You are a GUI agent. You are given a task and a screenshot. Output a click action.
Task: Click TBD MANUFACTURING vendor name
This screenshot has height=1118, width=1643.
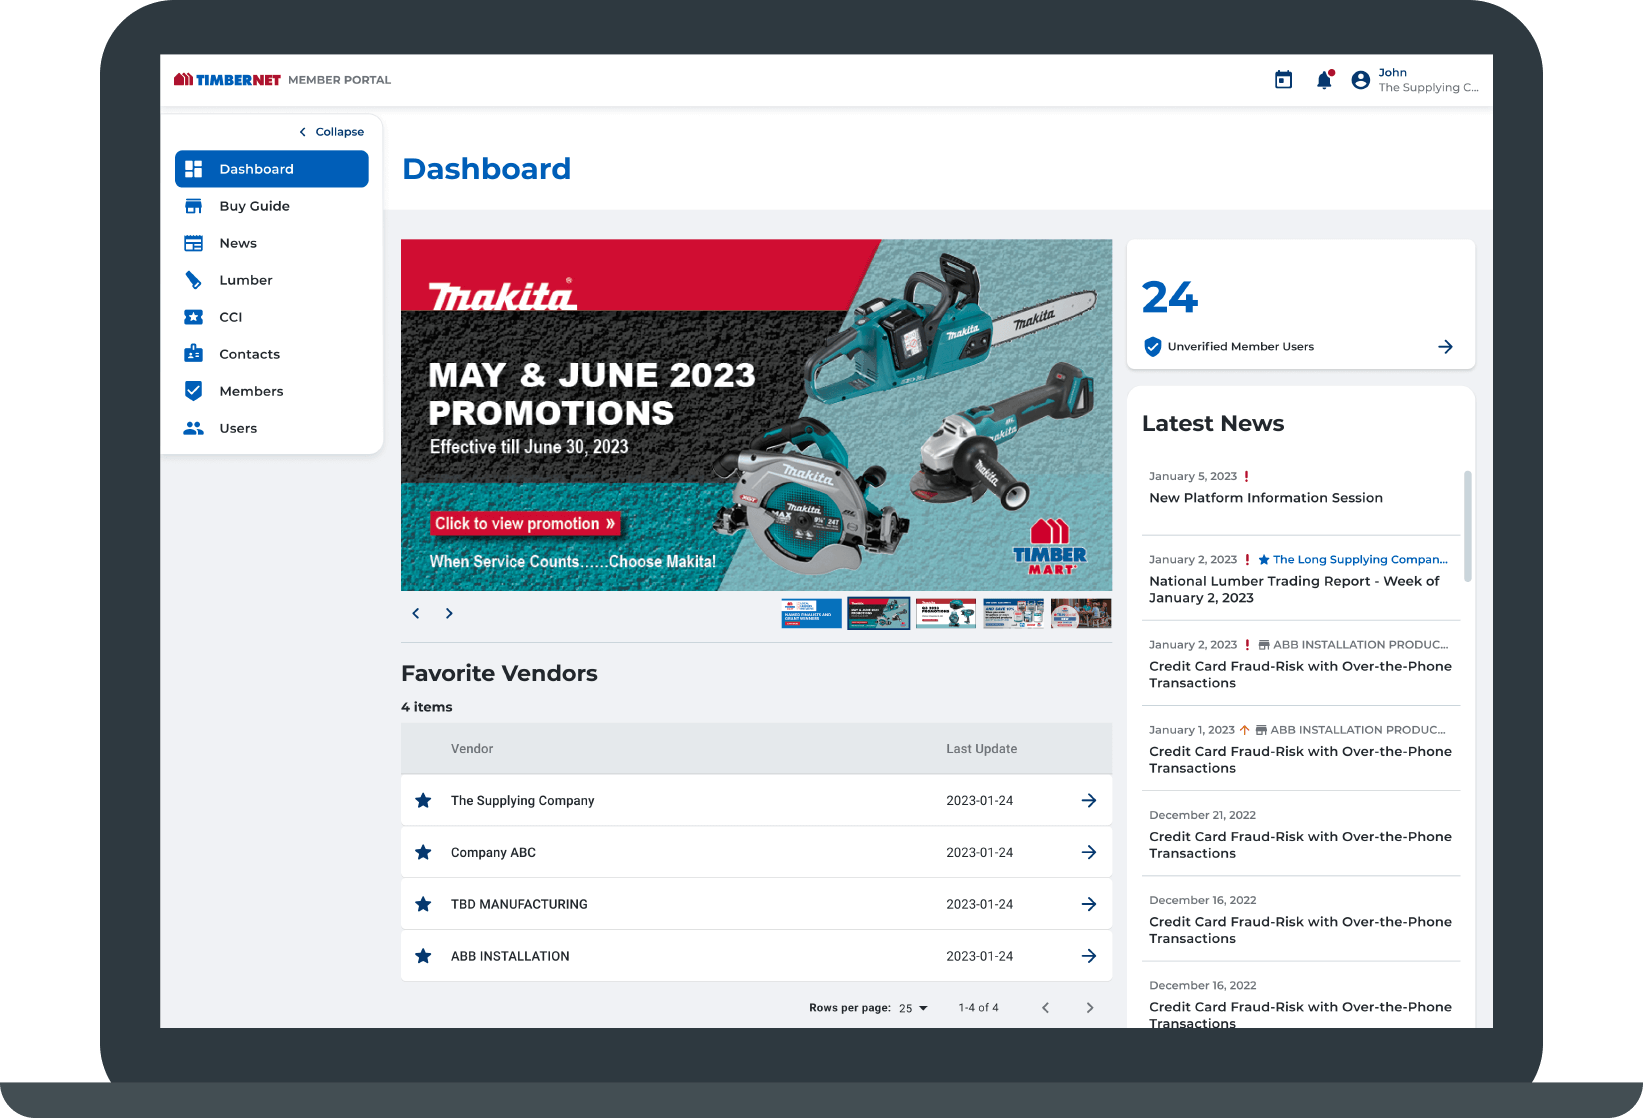click(x=519, y=905)
